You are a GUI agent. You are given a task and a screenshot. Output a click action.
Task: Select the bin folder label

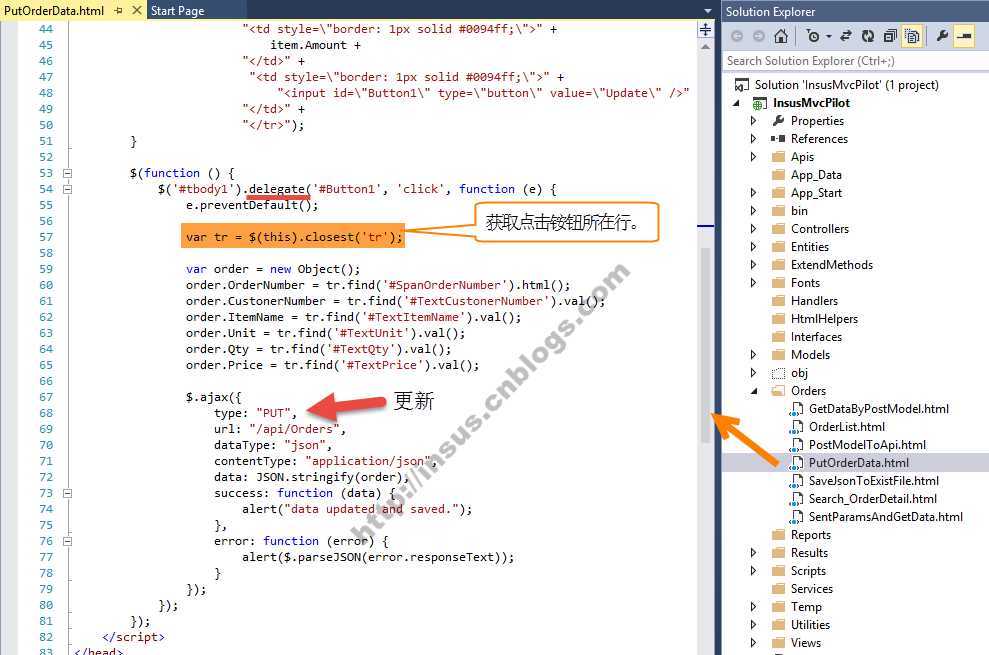coord(799,211)
